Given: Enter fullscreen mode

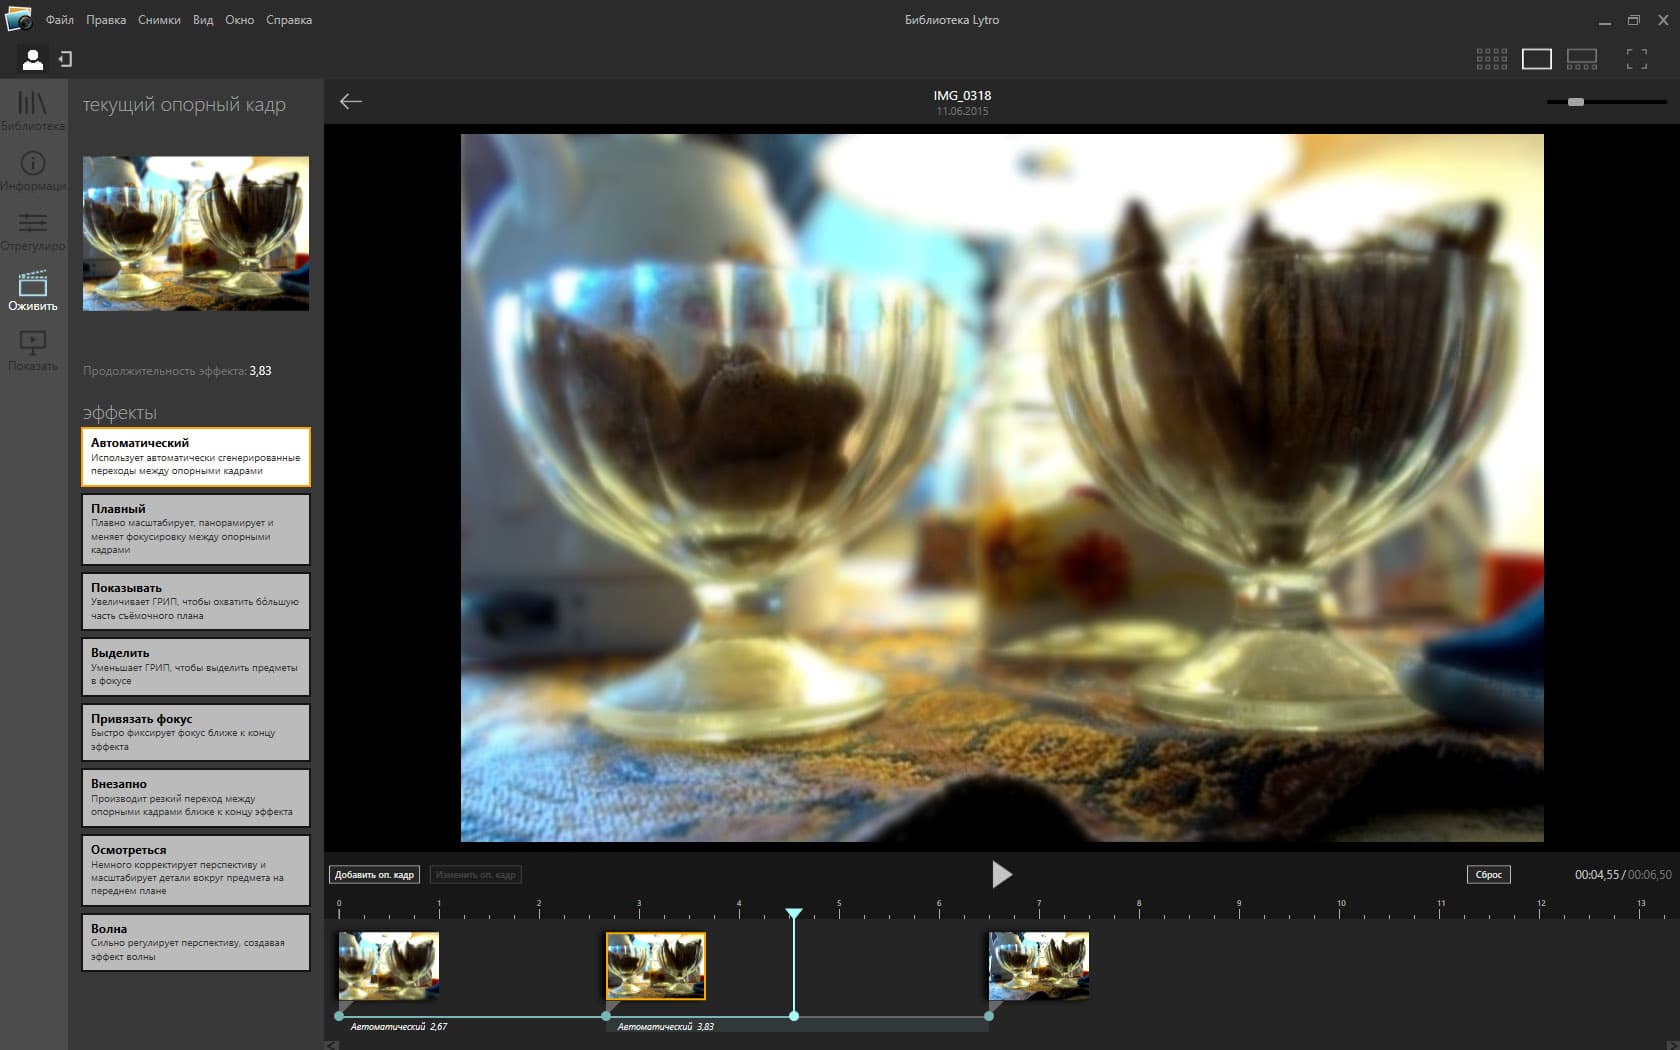Looking at the screenshot, I should click(1636, 59).
